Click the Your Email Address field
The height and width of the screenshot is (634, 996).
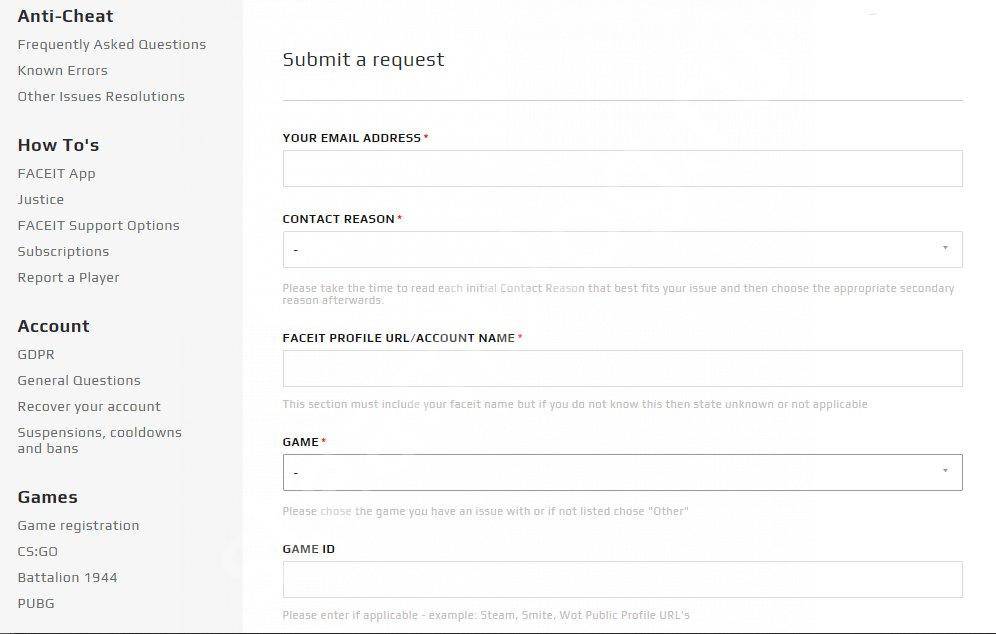point(622,169)
